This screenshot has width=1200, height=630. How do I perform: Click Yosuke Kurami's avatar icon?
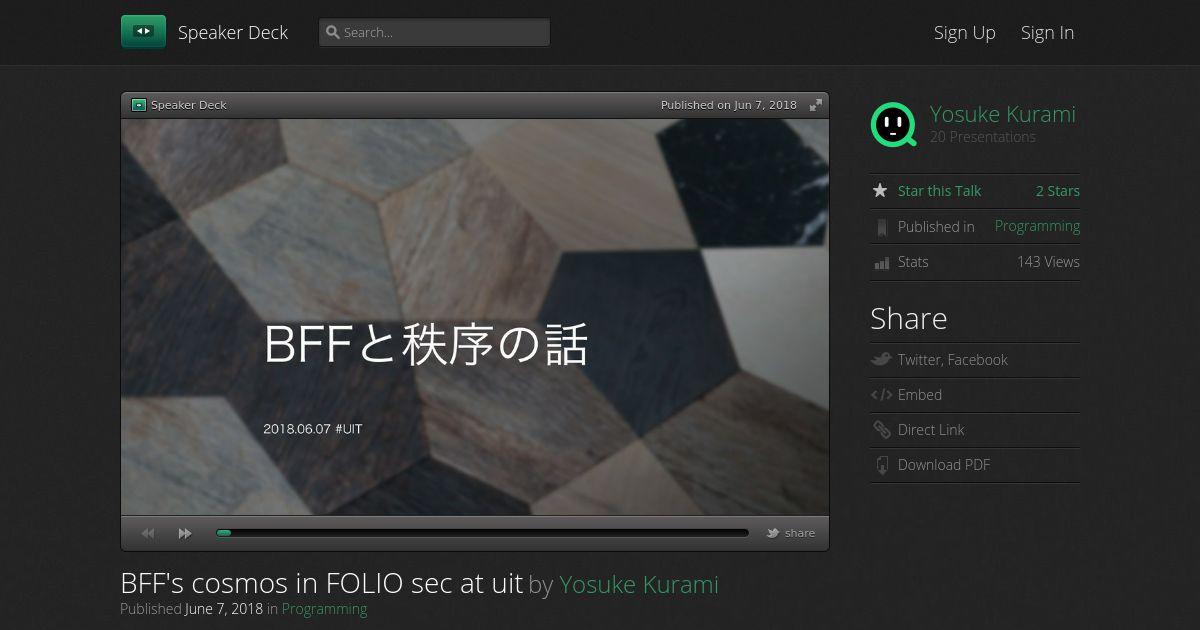893,125
